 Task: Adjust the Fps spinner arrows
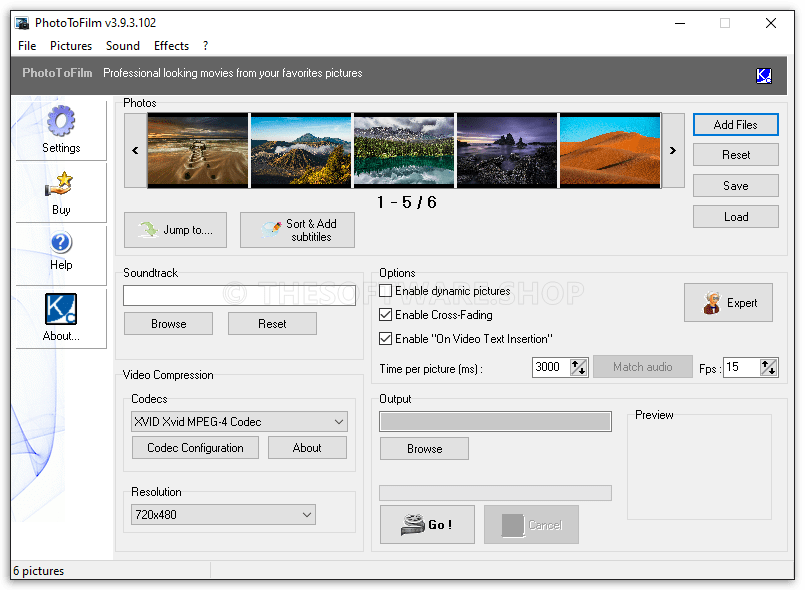769,367
